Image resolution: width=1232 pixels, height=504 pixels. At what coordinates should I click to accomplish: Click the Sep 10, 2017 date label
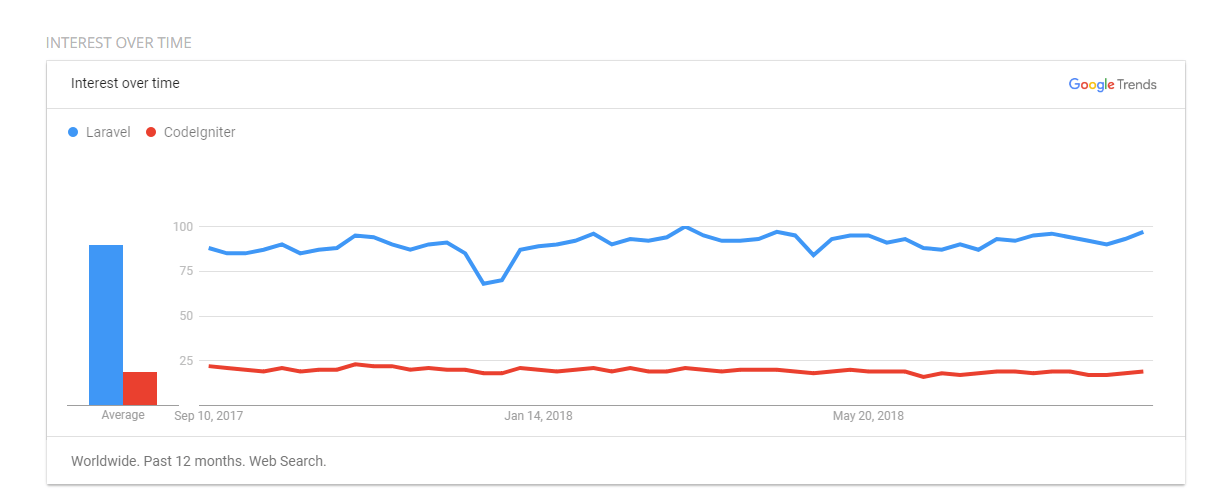(x=209, y=415)
